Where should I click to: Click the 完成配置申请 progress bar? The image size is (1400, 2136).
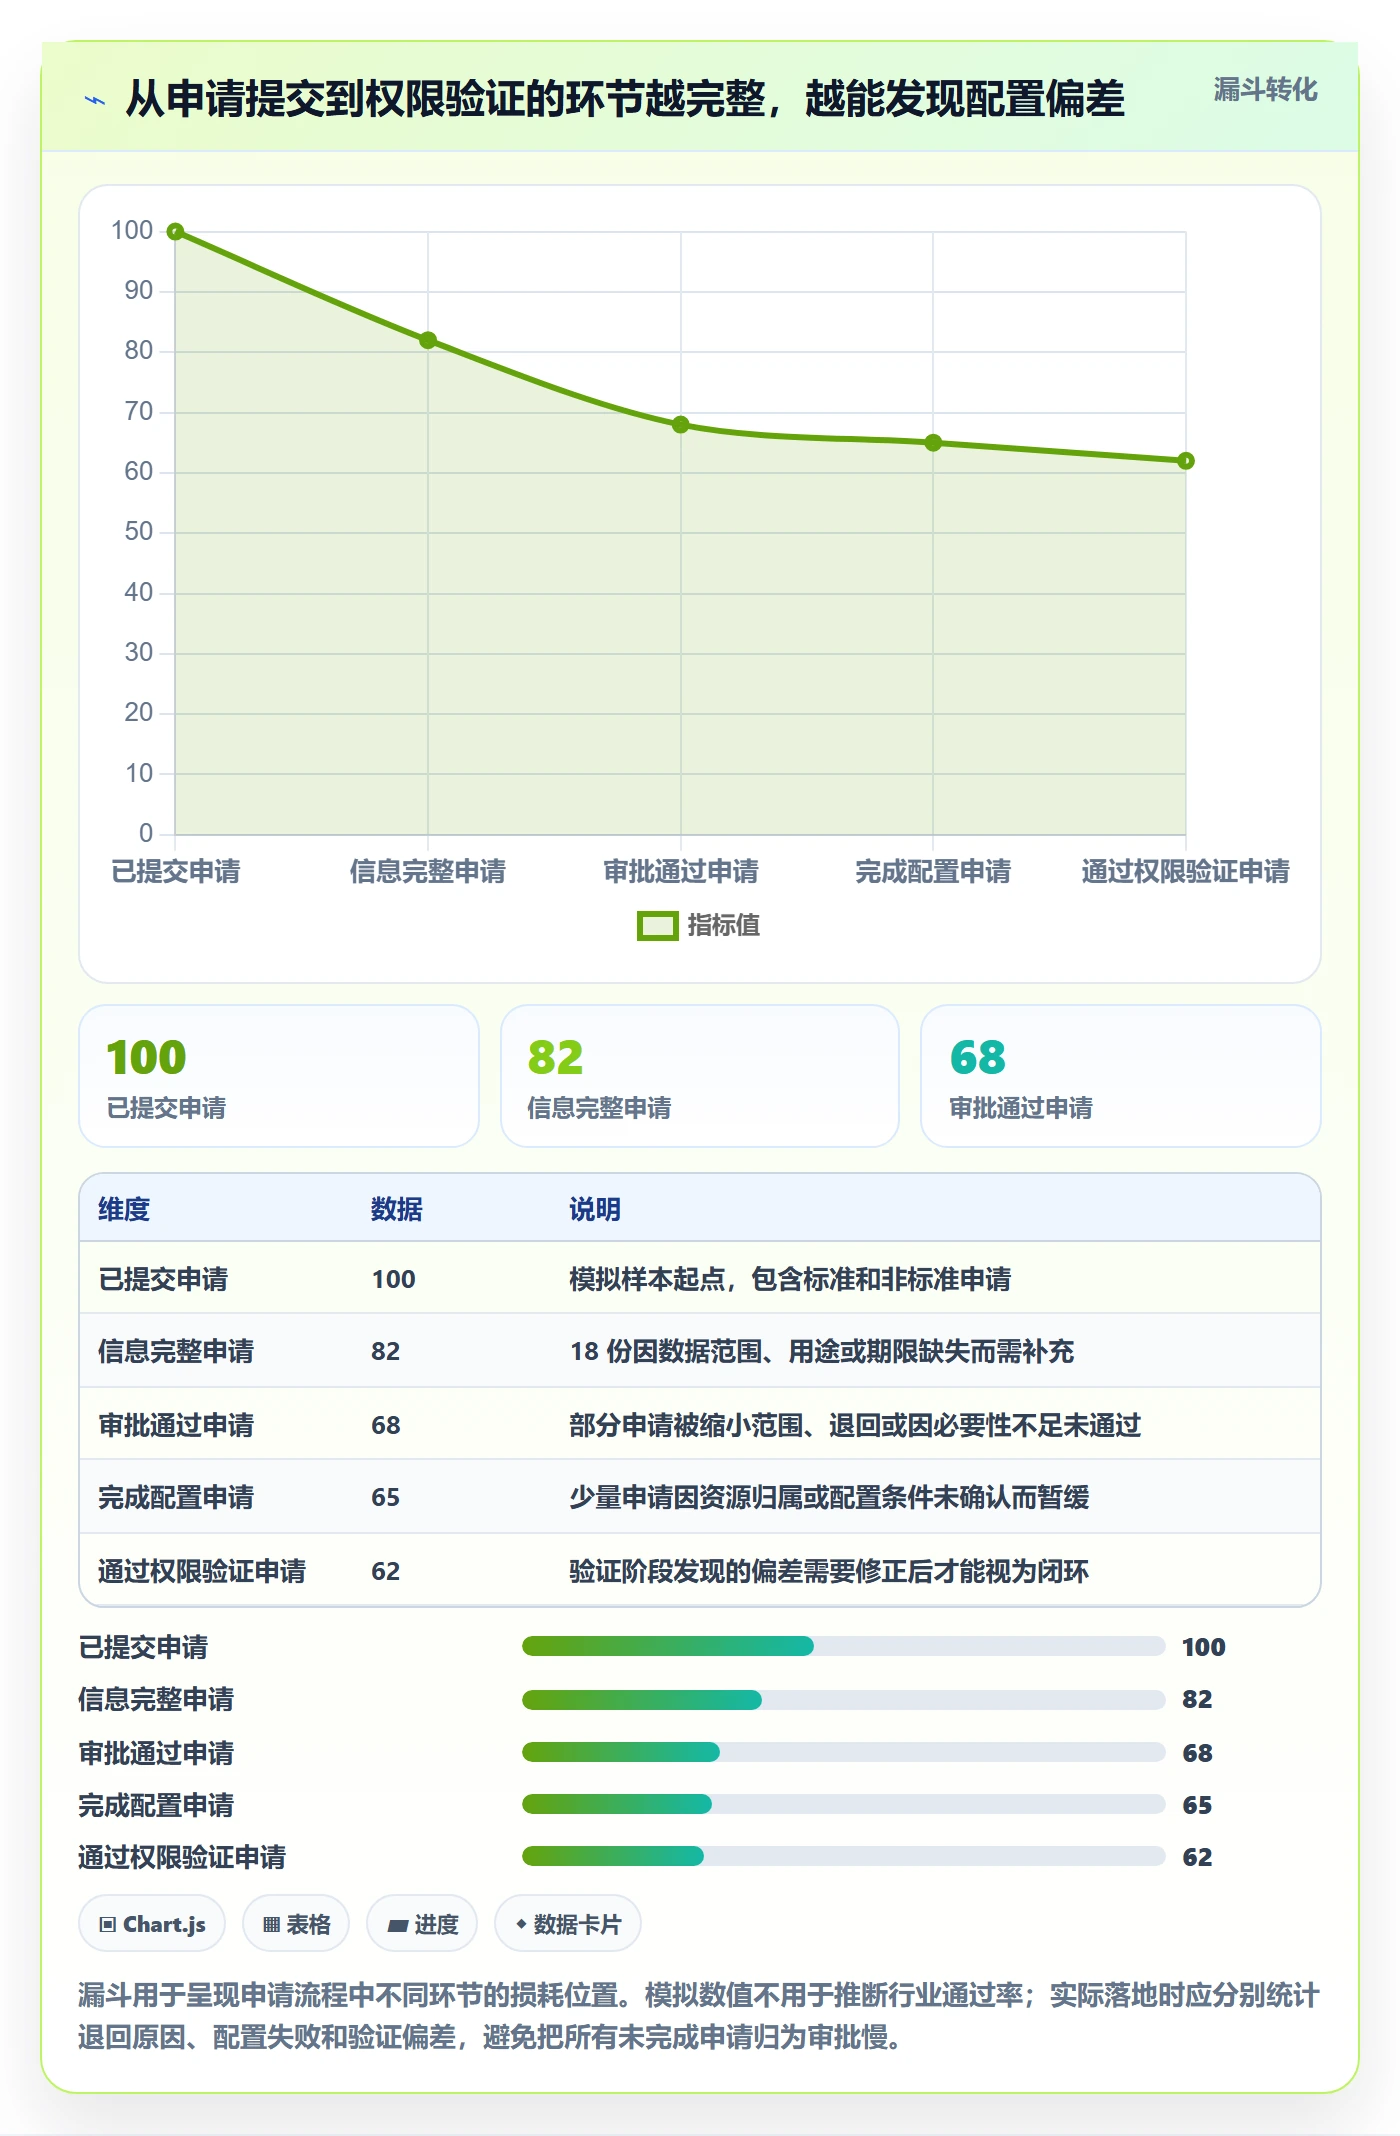pyautogui.click(x=844, y=1804)
